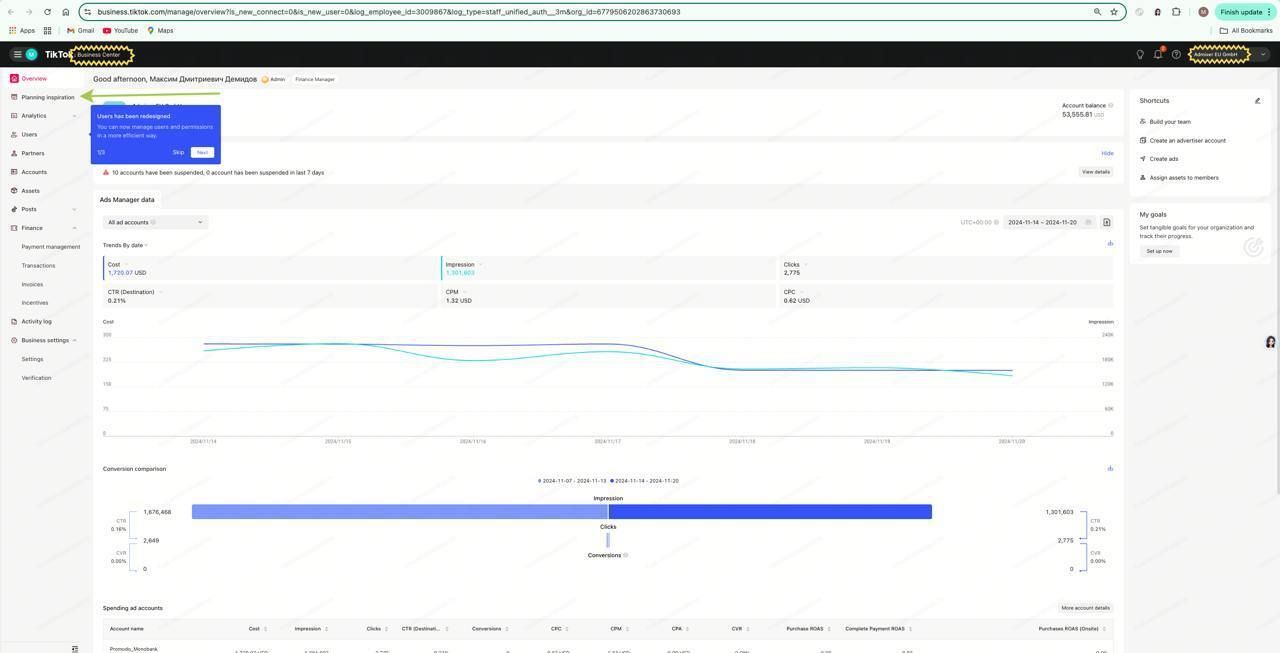Collapse the Business settings section
The image size is (1280, 653).
click(74, 340)
